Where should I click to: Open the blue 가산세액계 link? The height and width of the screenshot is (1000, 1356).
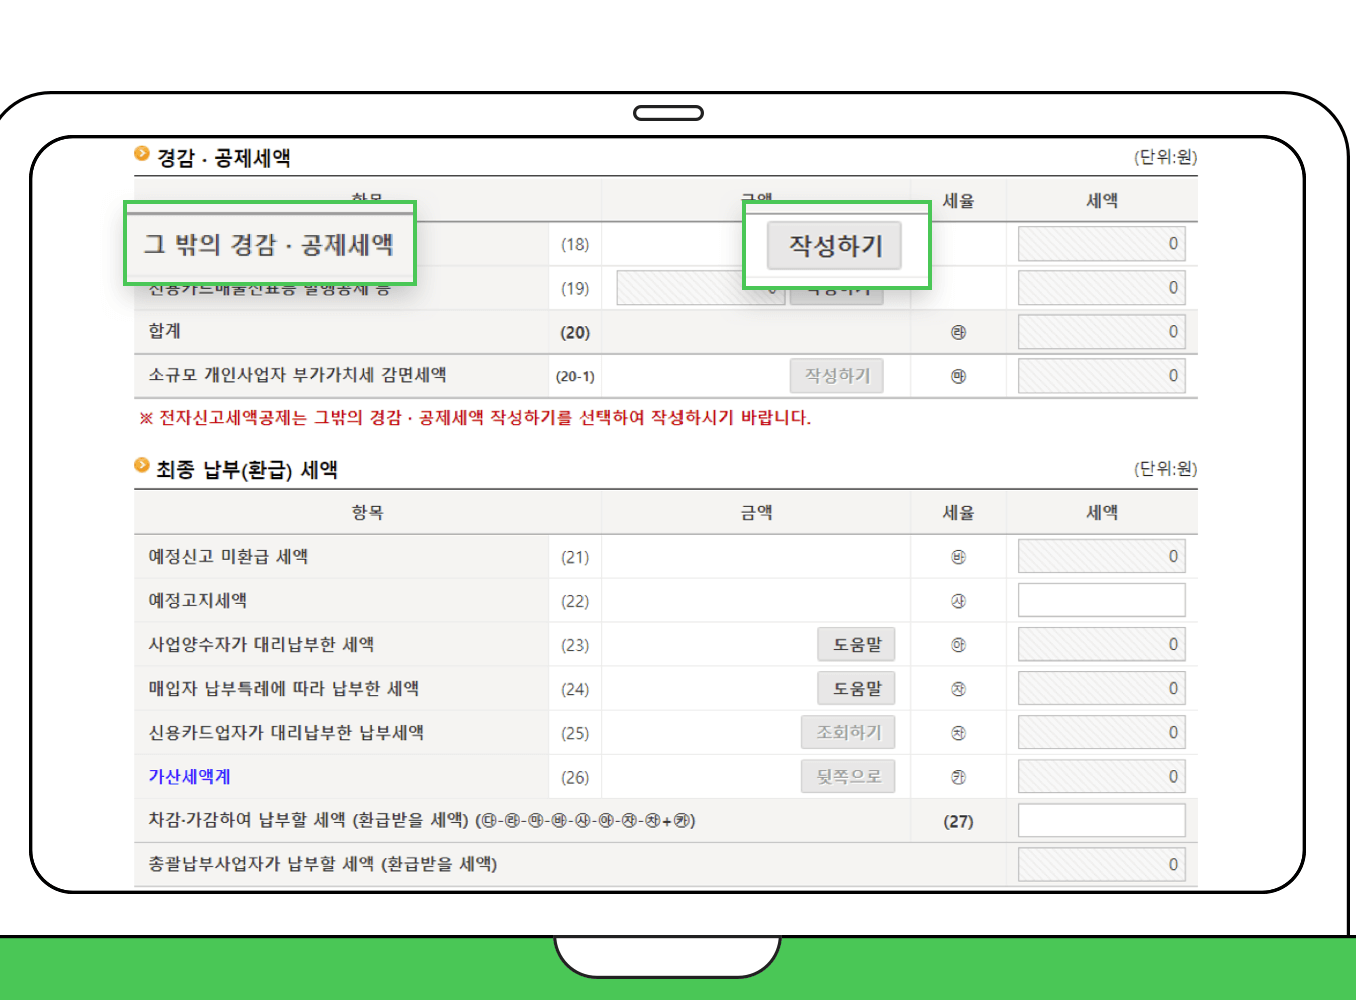[x=188, y=776]
